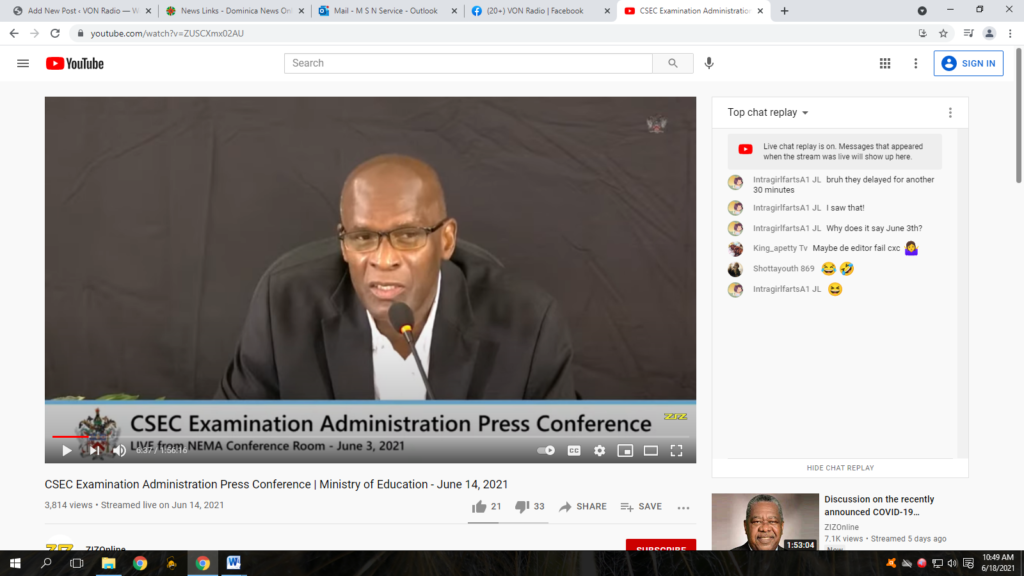Image resolution: width=1024 pixels, height=576 pixels.
Task: Toggle the autoplay switch in player
Action: click(x=546, y=451)
